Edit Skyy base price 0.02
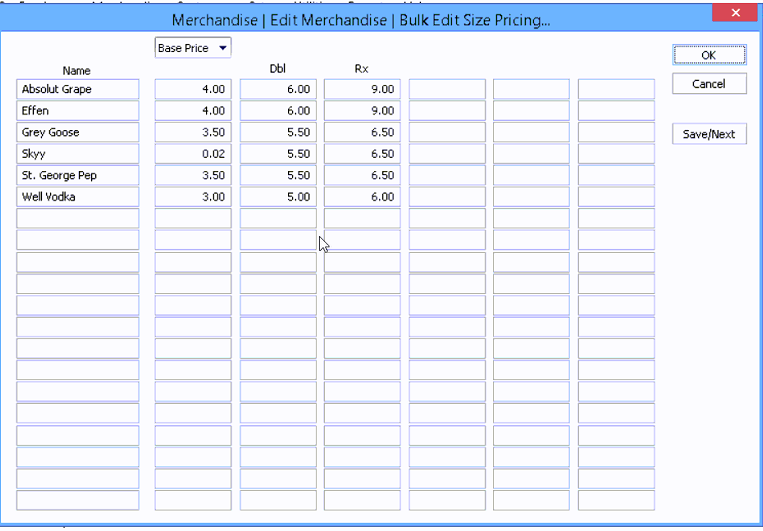763x531 pixels. [193, 154]
